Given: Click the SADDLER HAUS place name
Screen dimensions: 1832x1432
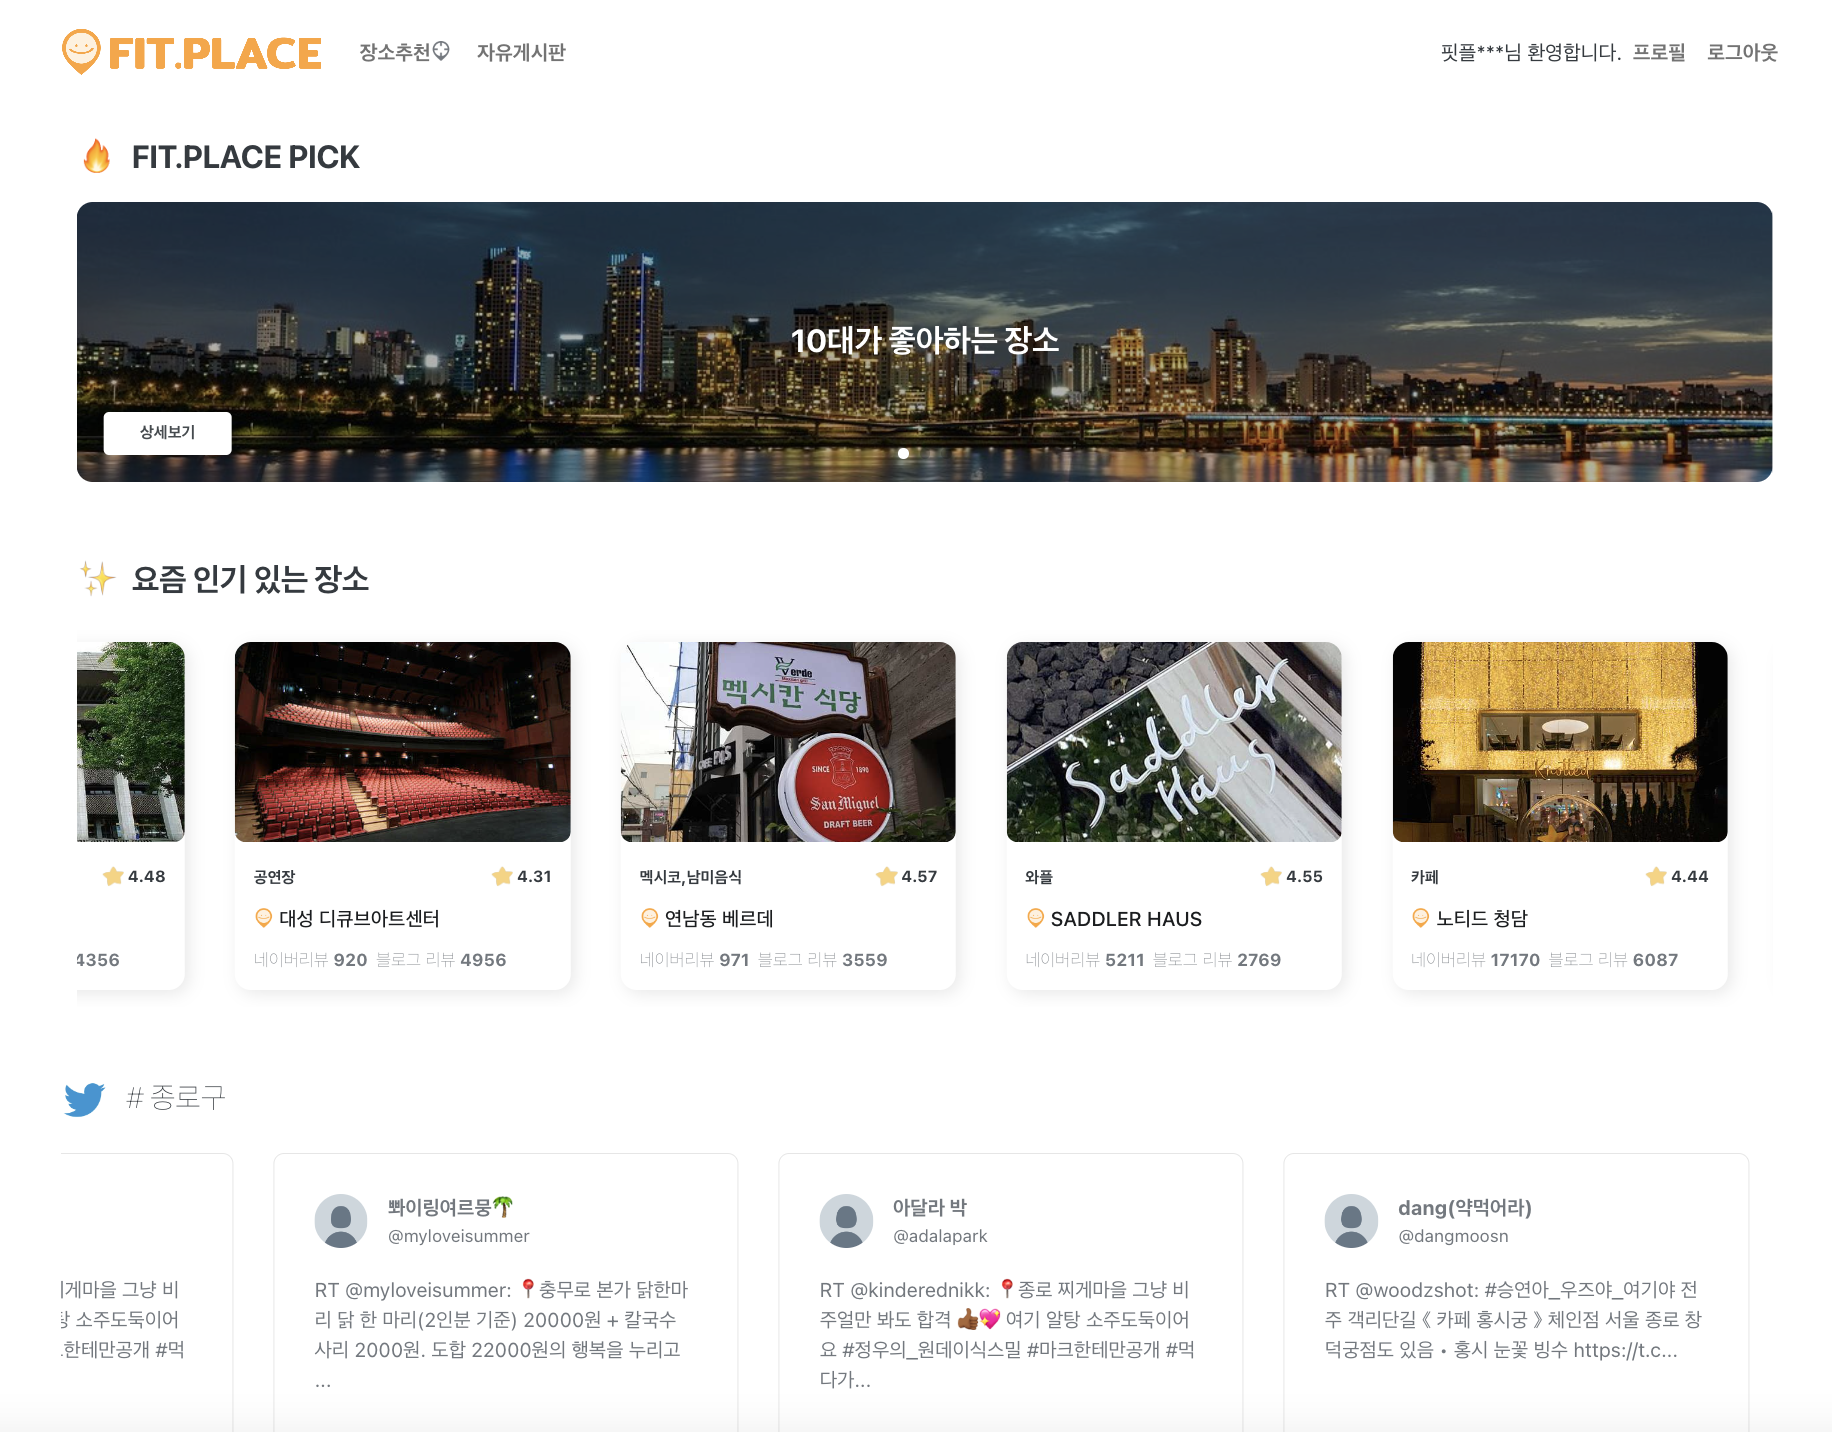Looking at the screenshot, I should point(1124,918).
